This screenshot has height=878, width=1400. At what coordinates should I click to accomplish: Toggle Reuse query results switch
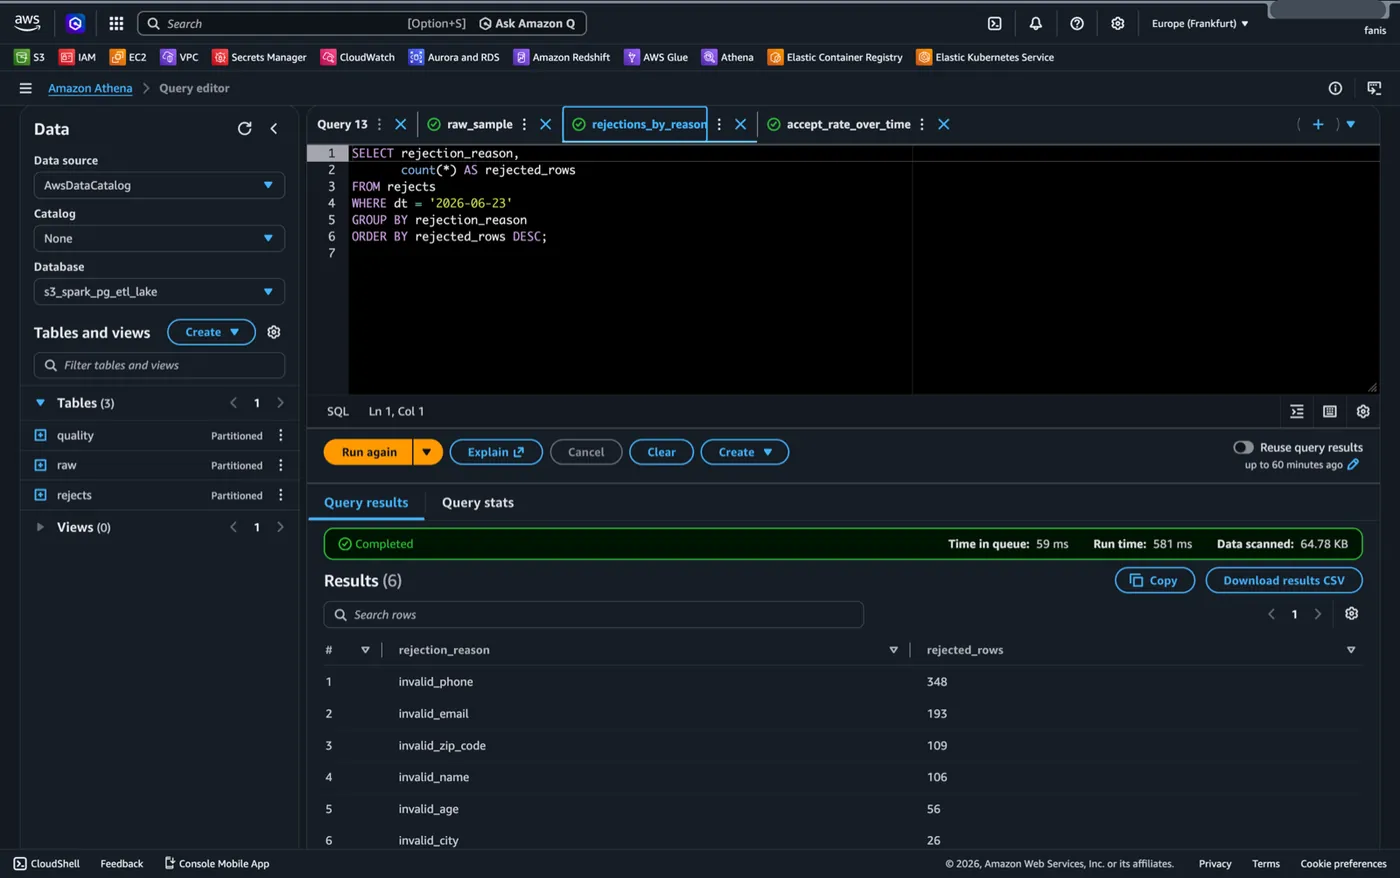[1243, 447]
